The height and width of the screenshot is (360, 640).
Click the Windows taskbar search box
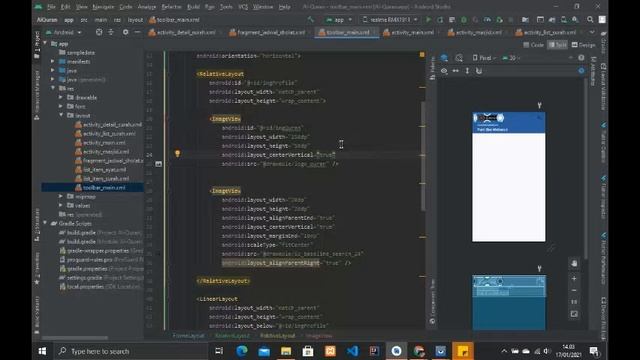131,351
